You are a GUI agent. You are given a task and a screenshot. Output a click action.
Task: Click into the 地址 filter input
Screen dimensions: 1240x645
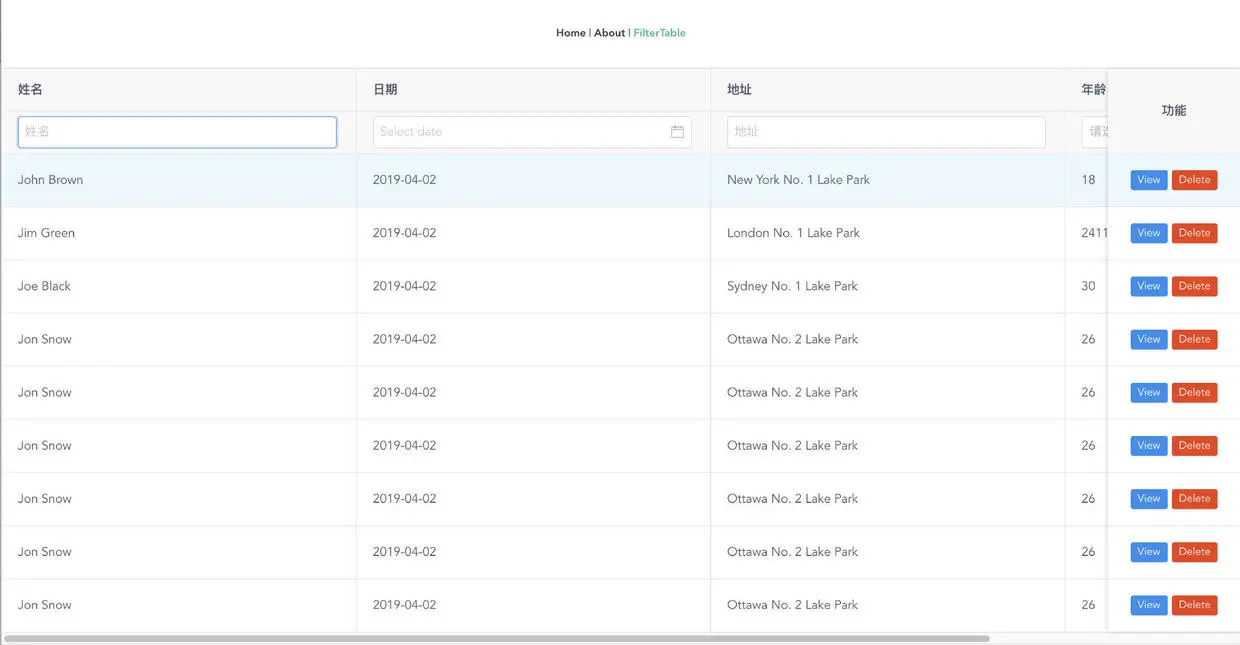click(x=886, y=132)
